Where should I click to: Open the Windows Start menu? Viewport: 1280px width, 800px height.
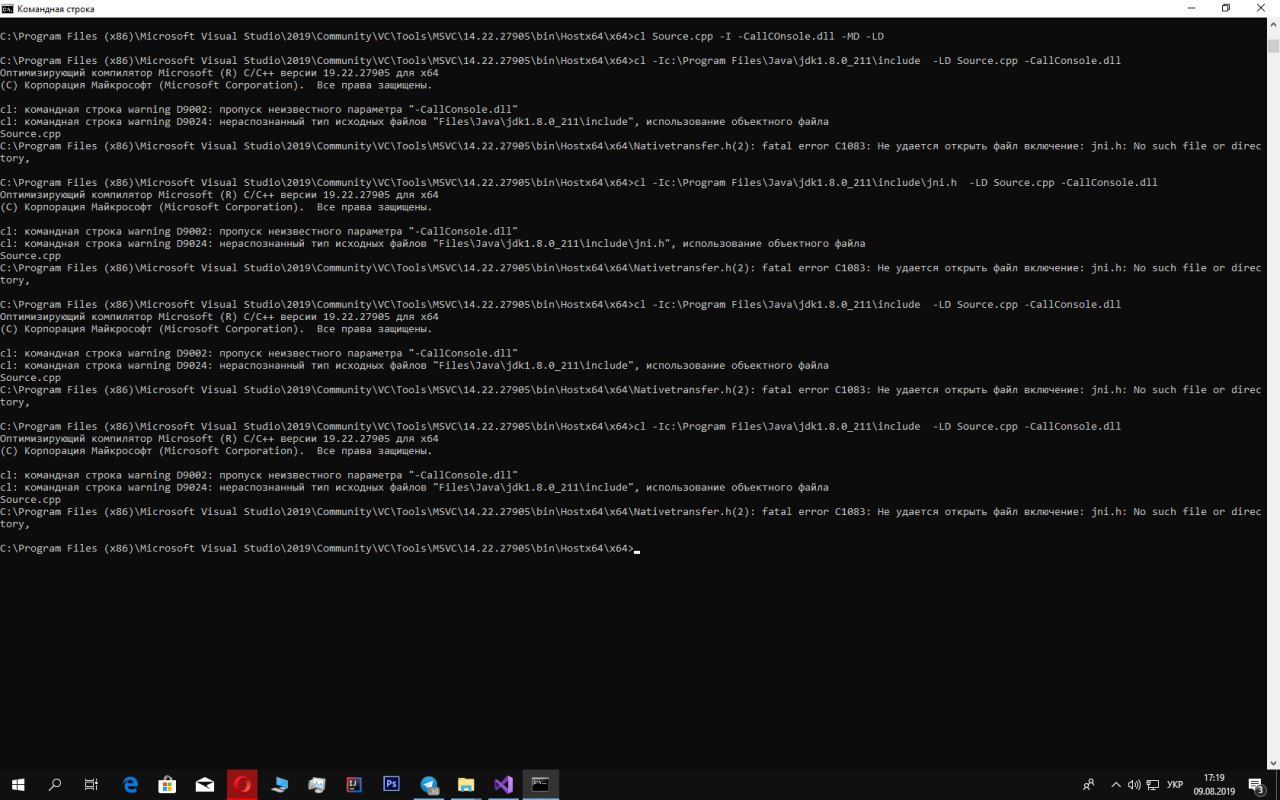tap(18, 785)
